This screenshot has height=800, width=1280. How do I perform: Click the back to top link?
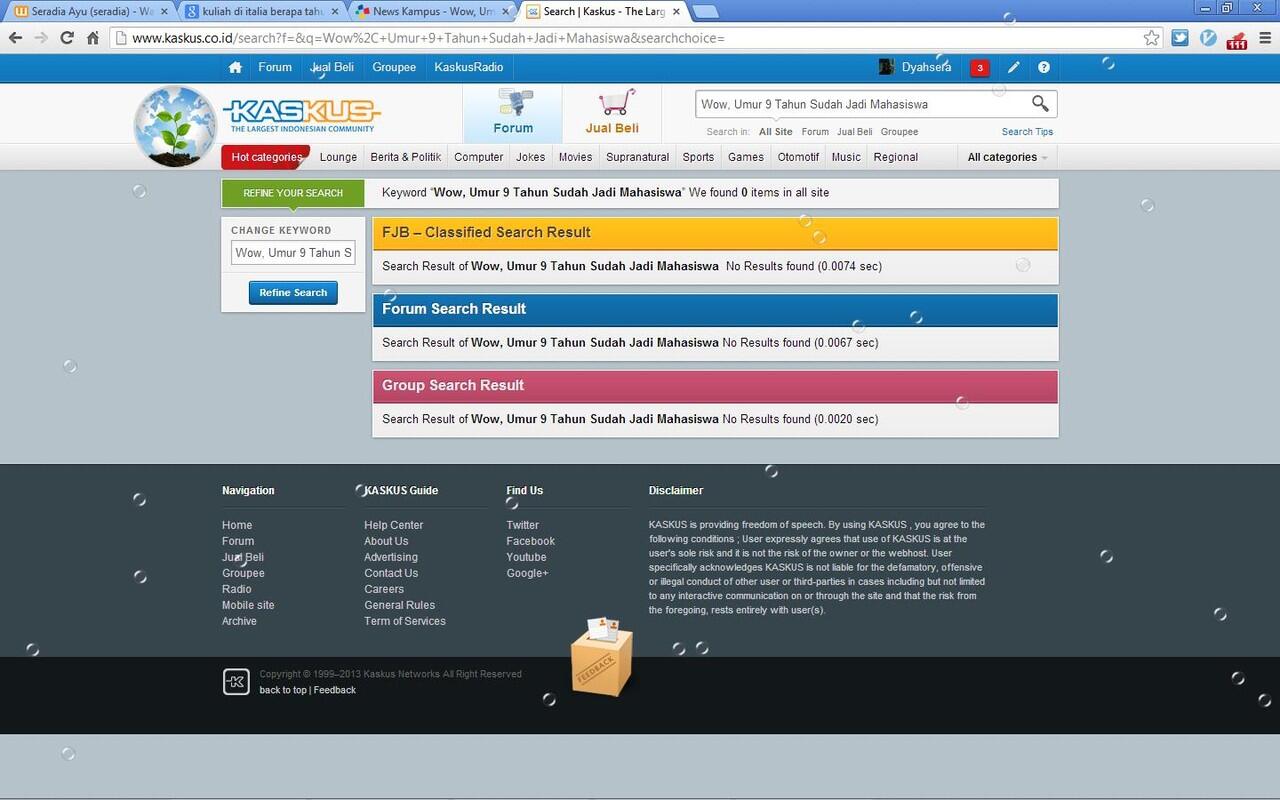pos(283,690)
